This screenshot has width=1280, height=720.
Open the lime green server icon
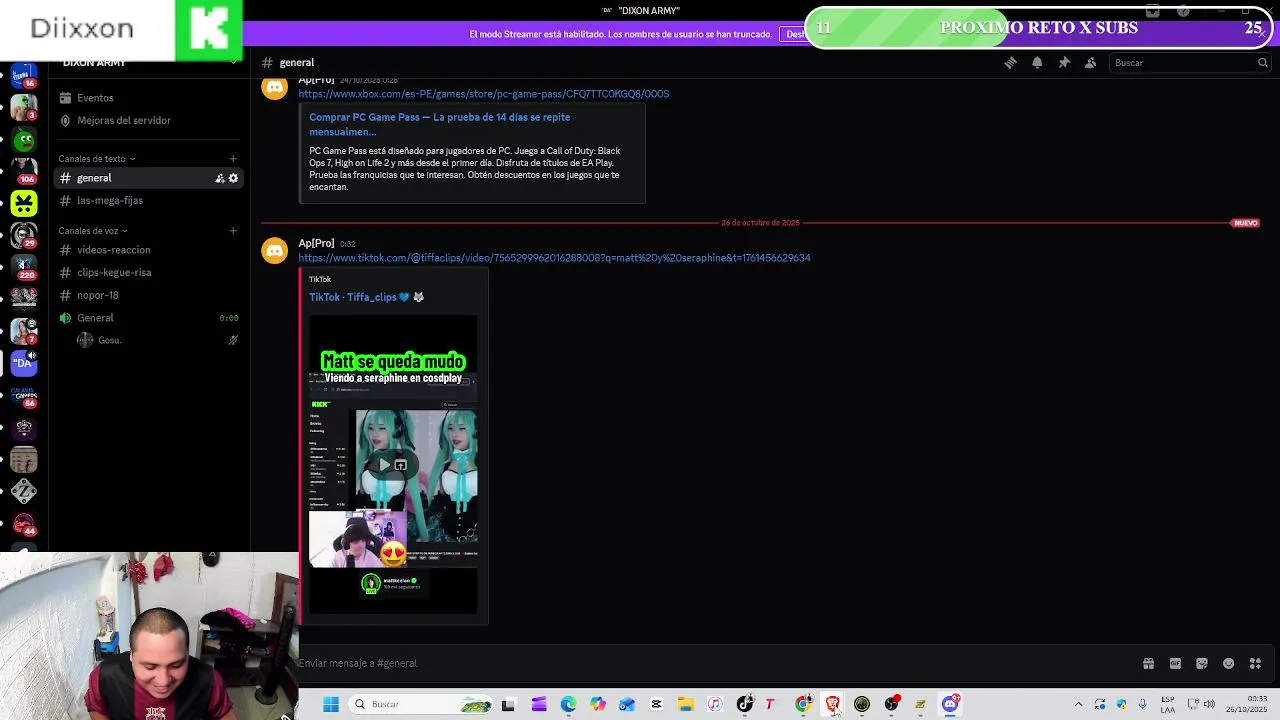tap(24, 204)
